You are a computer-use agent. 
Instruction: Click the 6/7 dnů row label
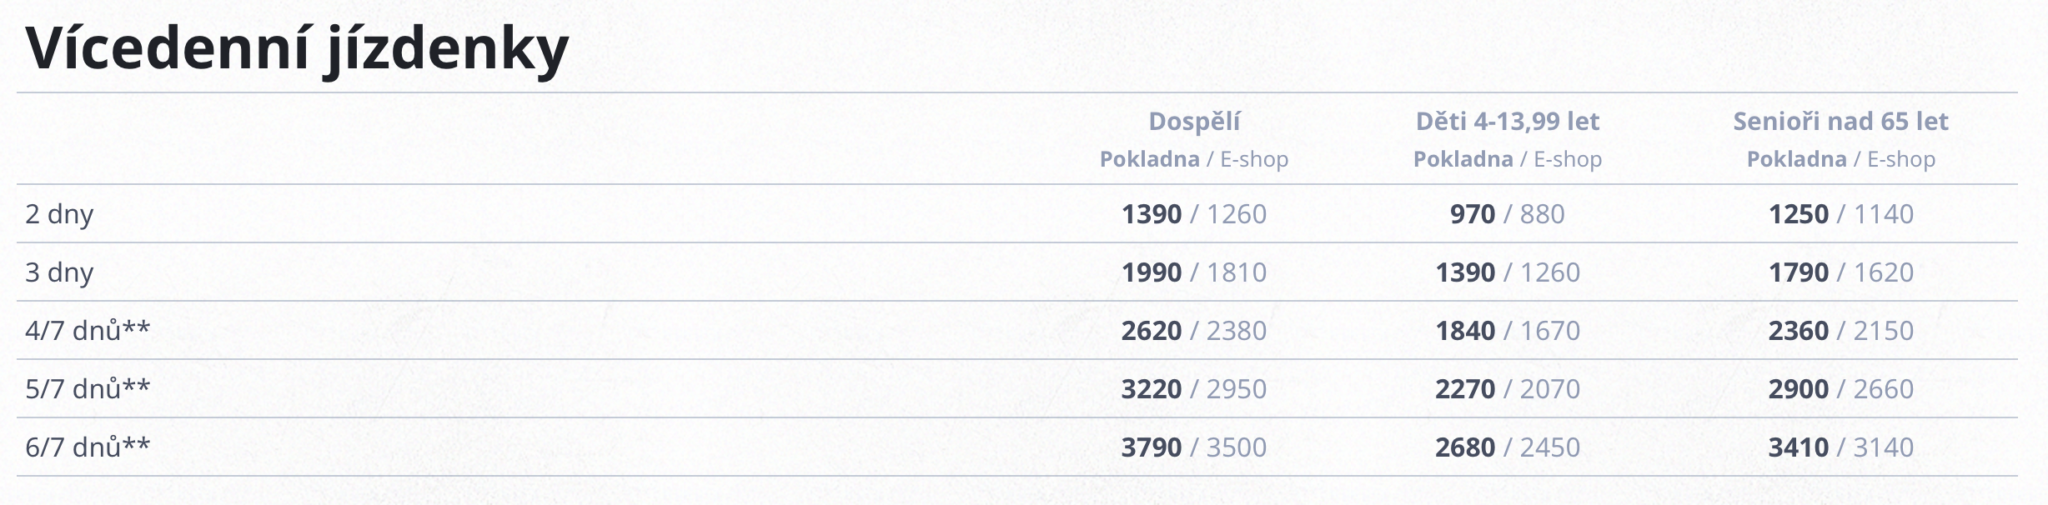point(87,446)
